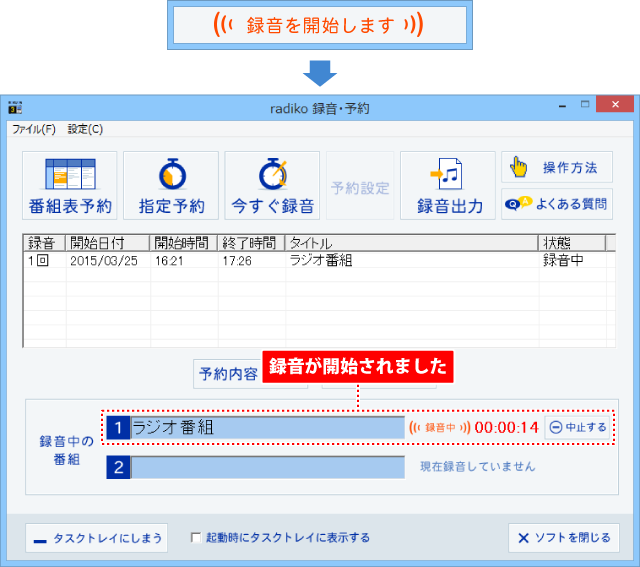
Task: Click the disabled 予約設定 button
Action: (360, 186)
